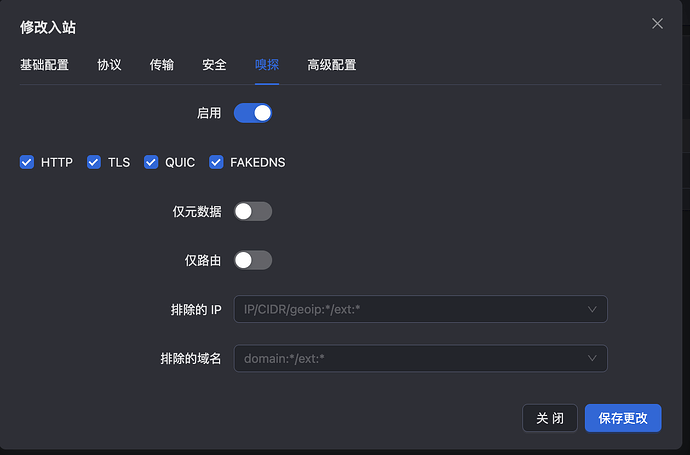Select the 安全 tab

214,65
